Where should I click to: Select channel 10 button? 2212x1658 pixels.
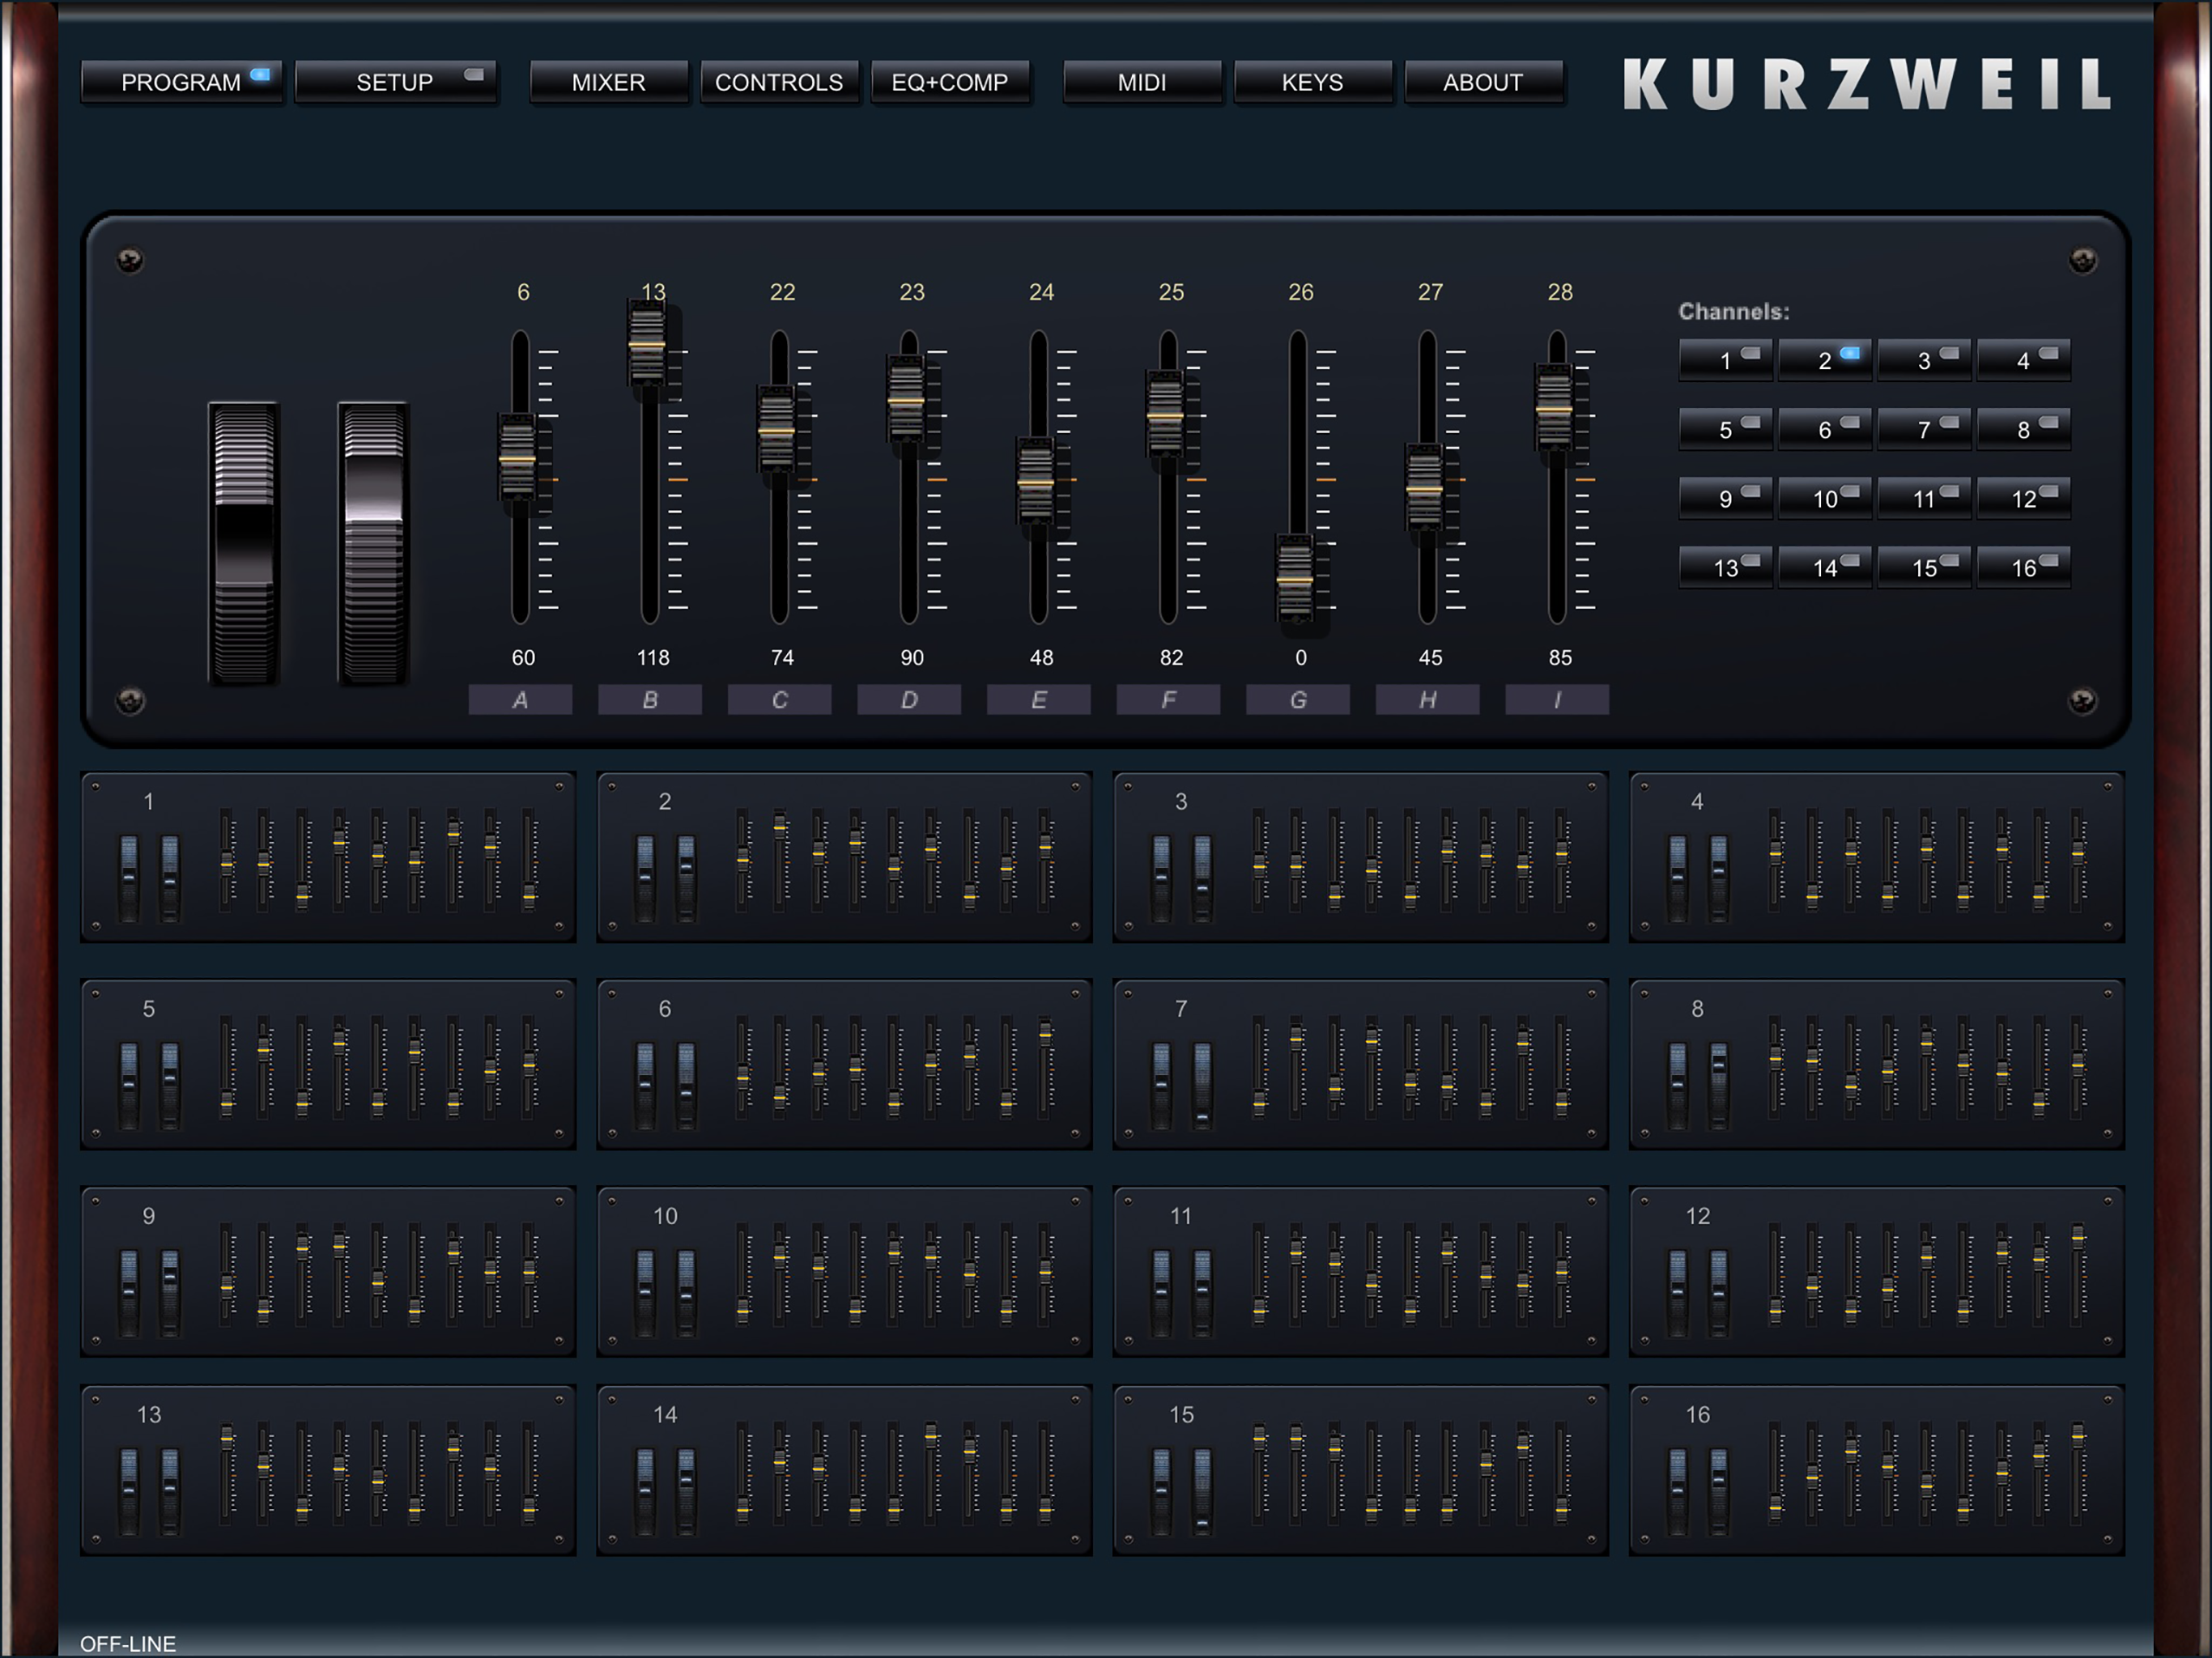point(1825,498)
